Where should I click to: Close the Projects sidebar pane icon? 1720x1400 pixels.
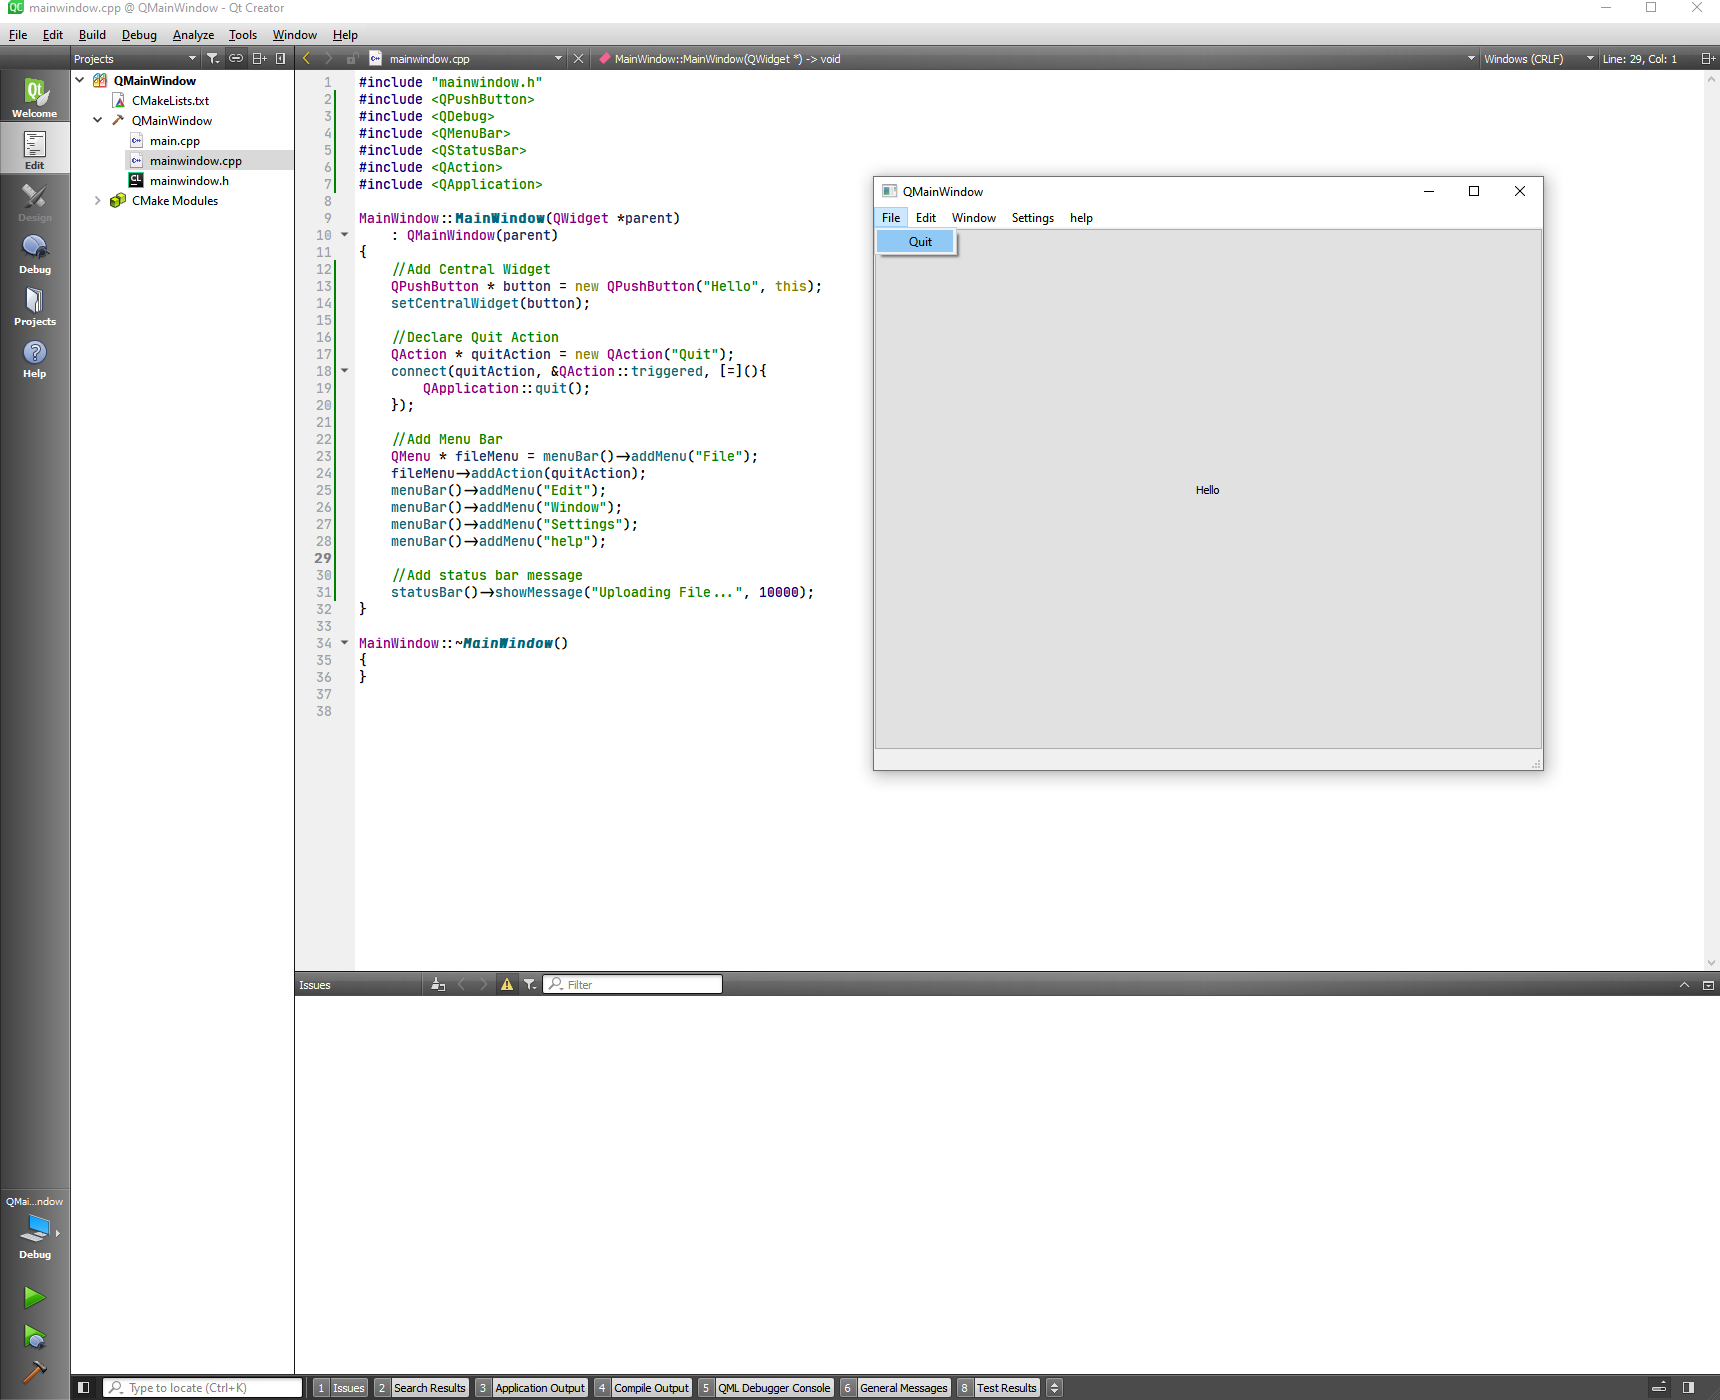(x=281, y=59)
